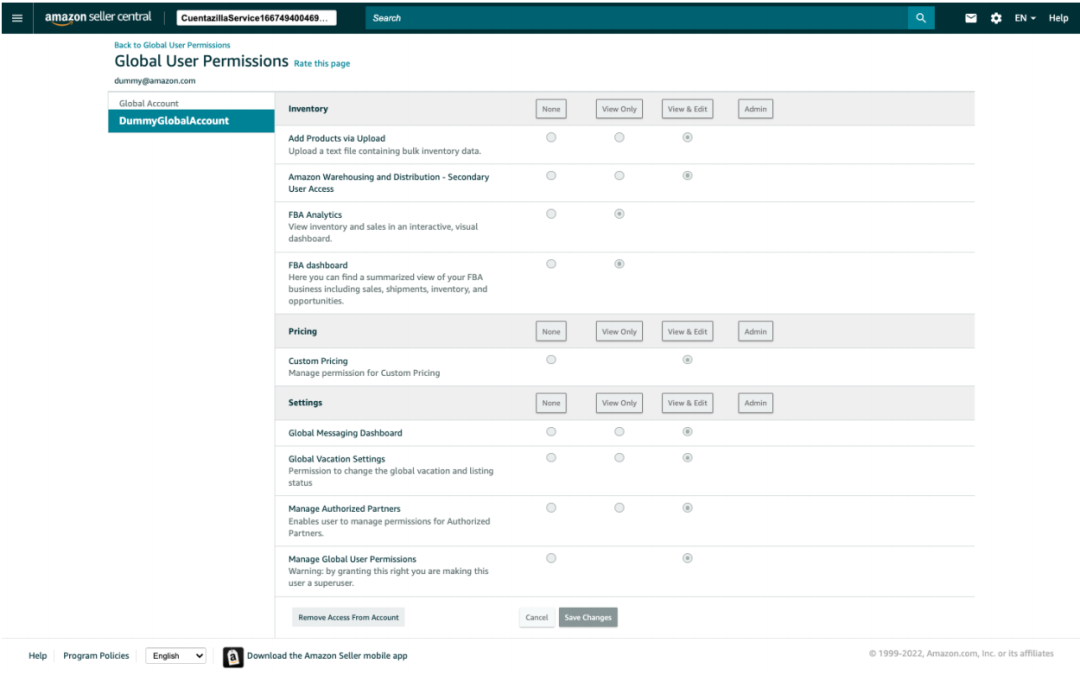The image size is (1080, 682).
Task: Select View & Edit for Global Vacation Settings
Action: coord(687,457)
